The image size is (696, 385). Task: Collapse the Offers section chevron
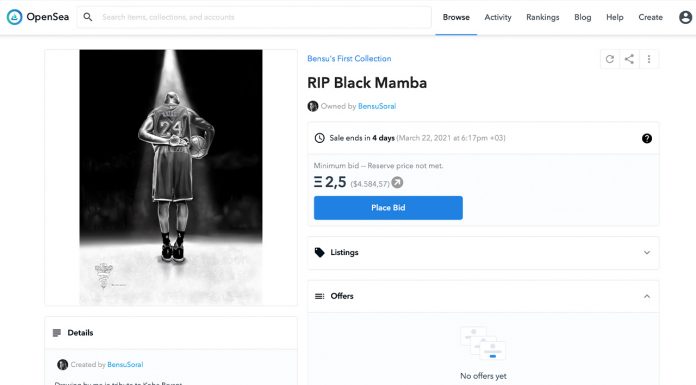click(x=647, y=296)
